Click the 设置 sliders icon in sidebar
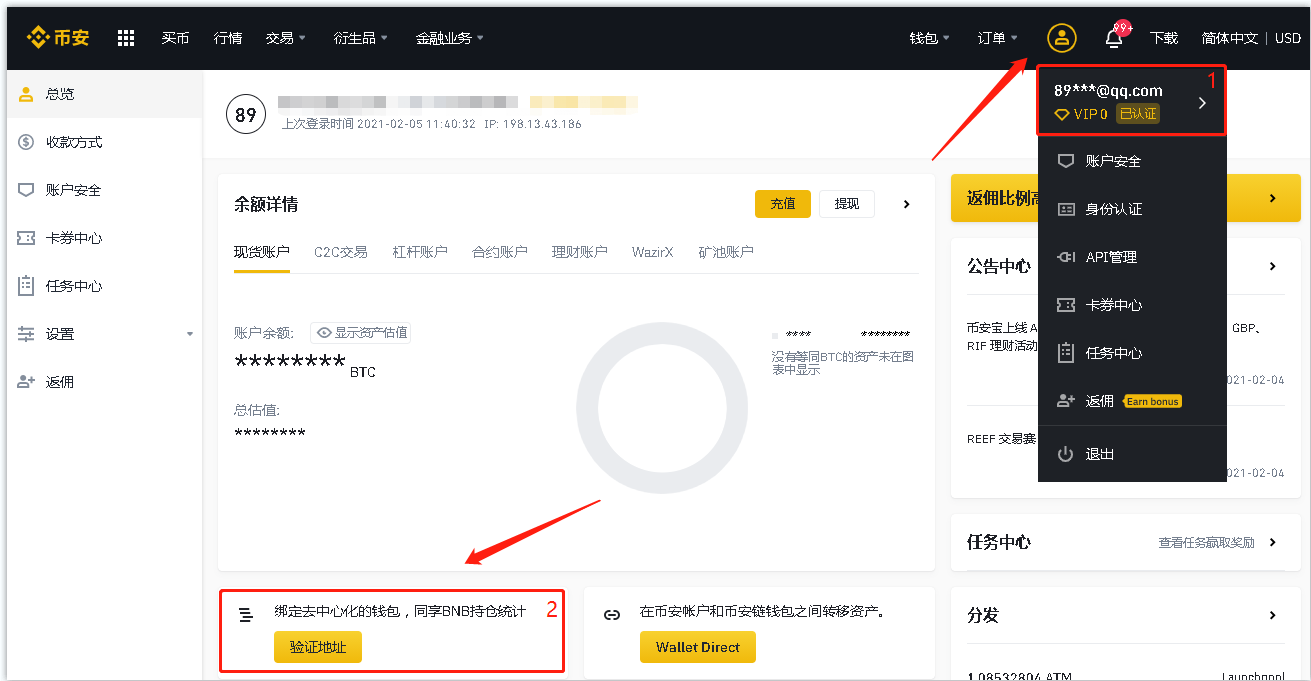The width and height of the screenshot is (1311, 681). [26, 334]
